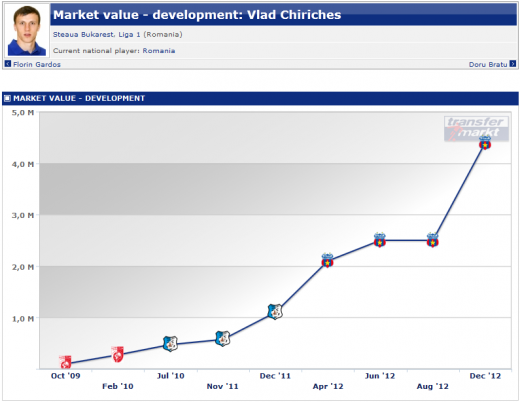
Task: Click the Oct '09 red club crest marker
Action: pos(65,362)
